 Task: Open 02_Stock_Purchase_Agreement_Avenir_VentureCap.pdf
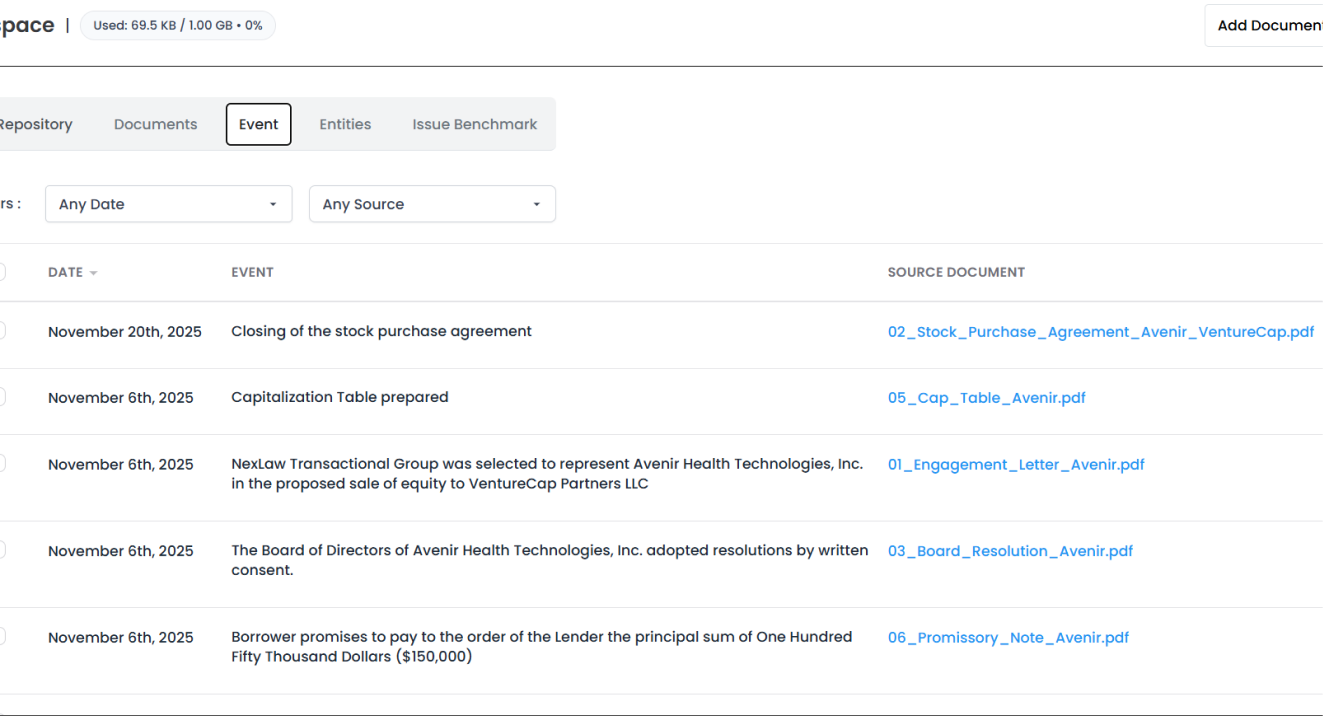coord(1101,331)
